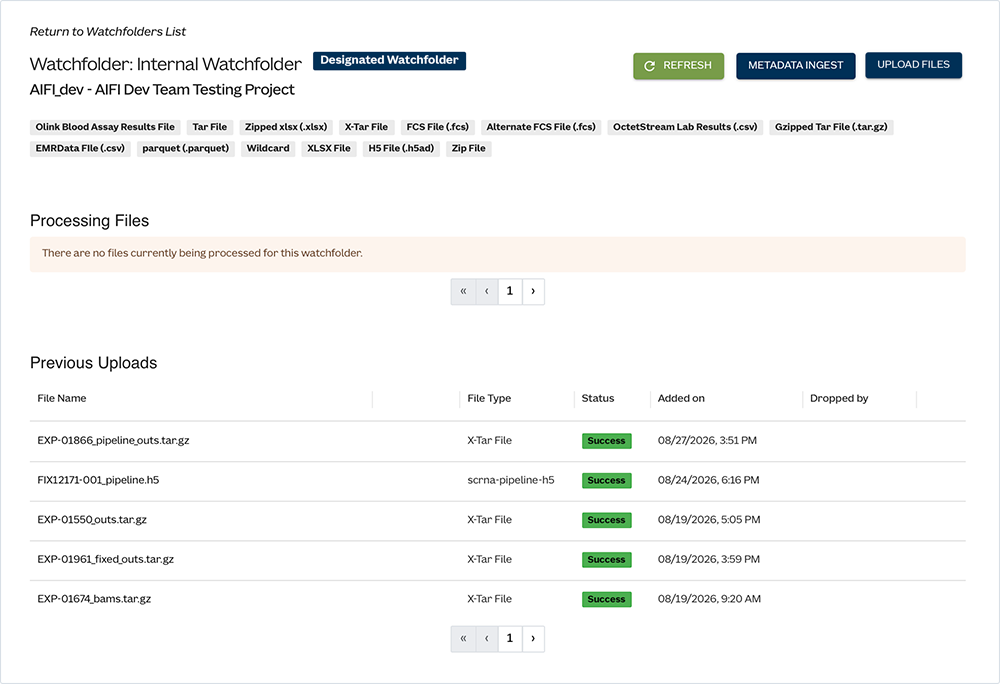
Task: Click the Designated Watchfolder badge
Action: point(389,61)
